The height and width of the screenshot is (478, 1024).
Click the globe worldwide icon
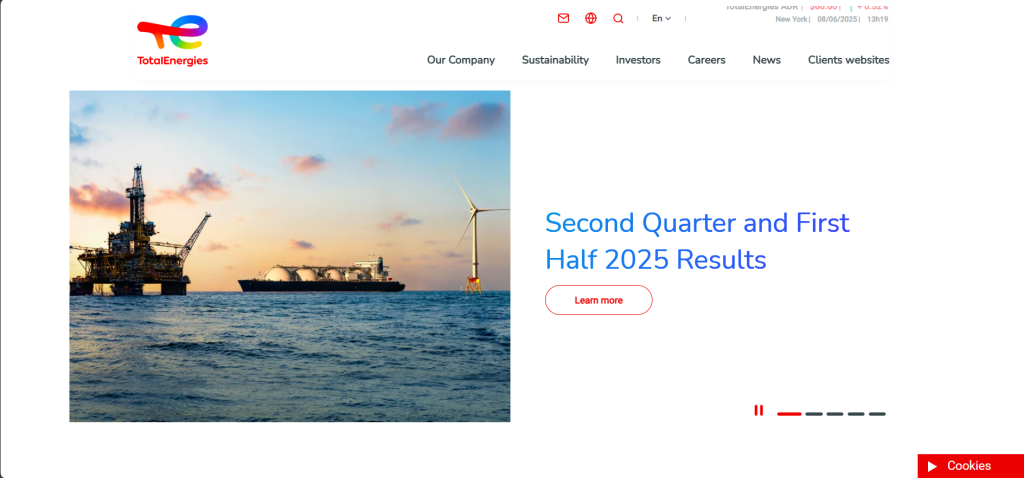[591, 18]
